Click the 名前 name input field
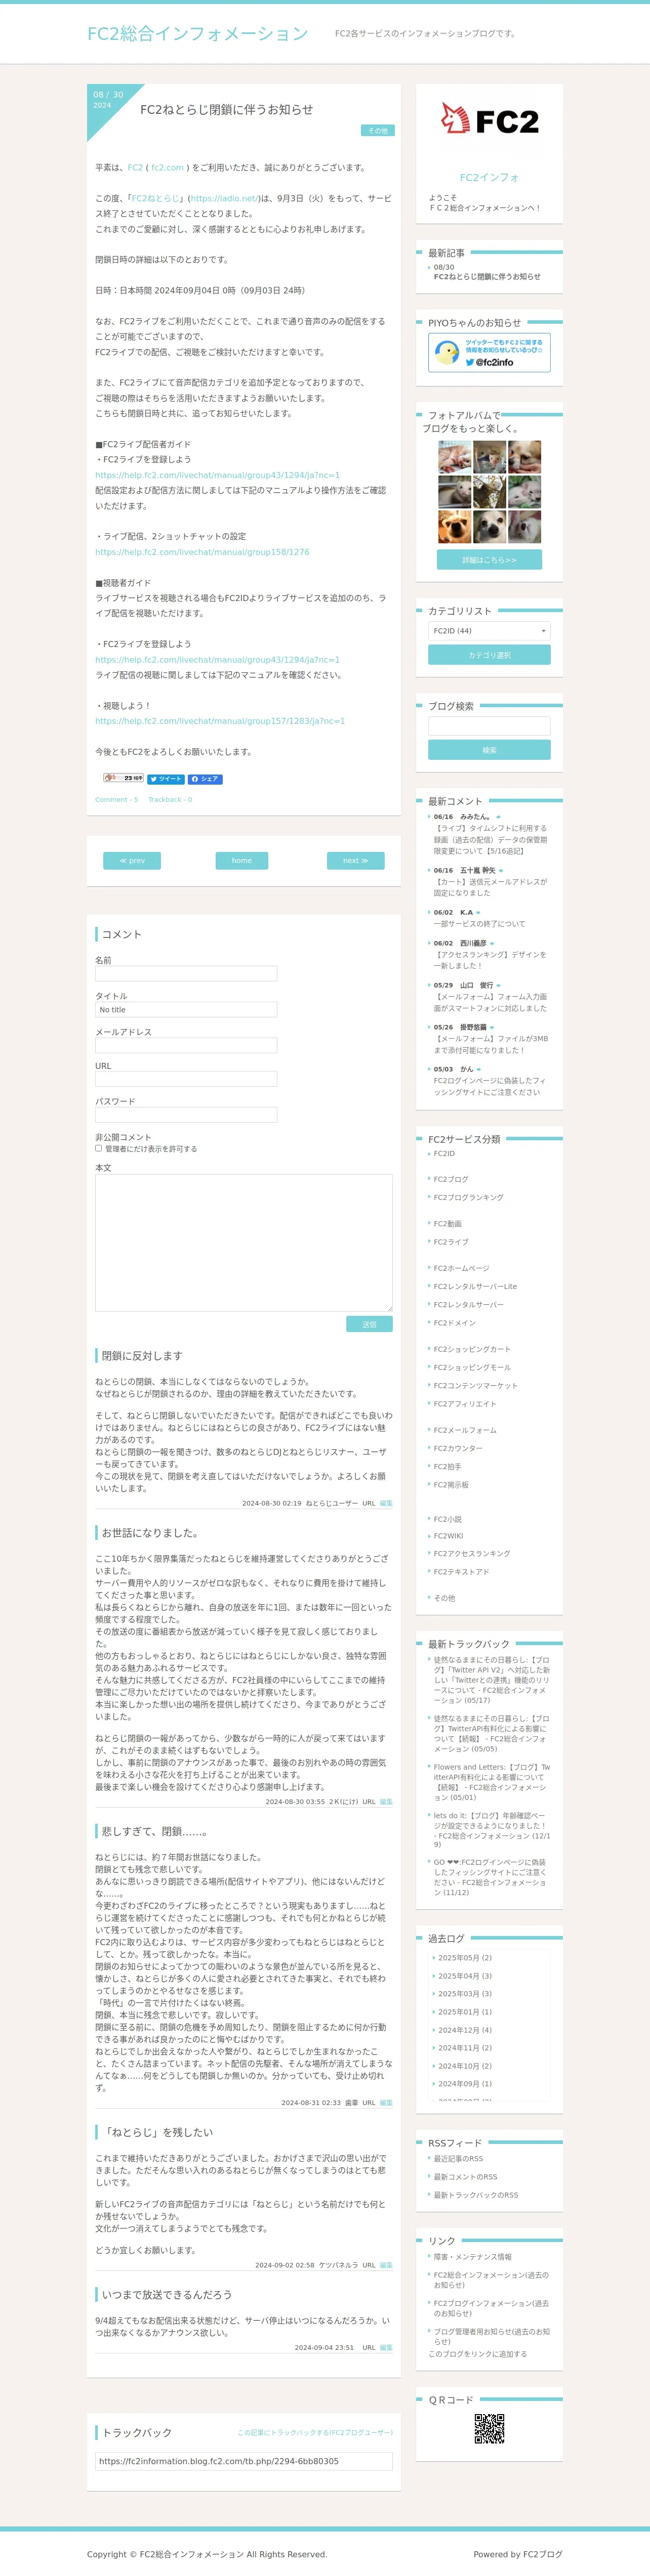The width and height of the screenshot is (650, 2576). click(x=186, y=974)
